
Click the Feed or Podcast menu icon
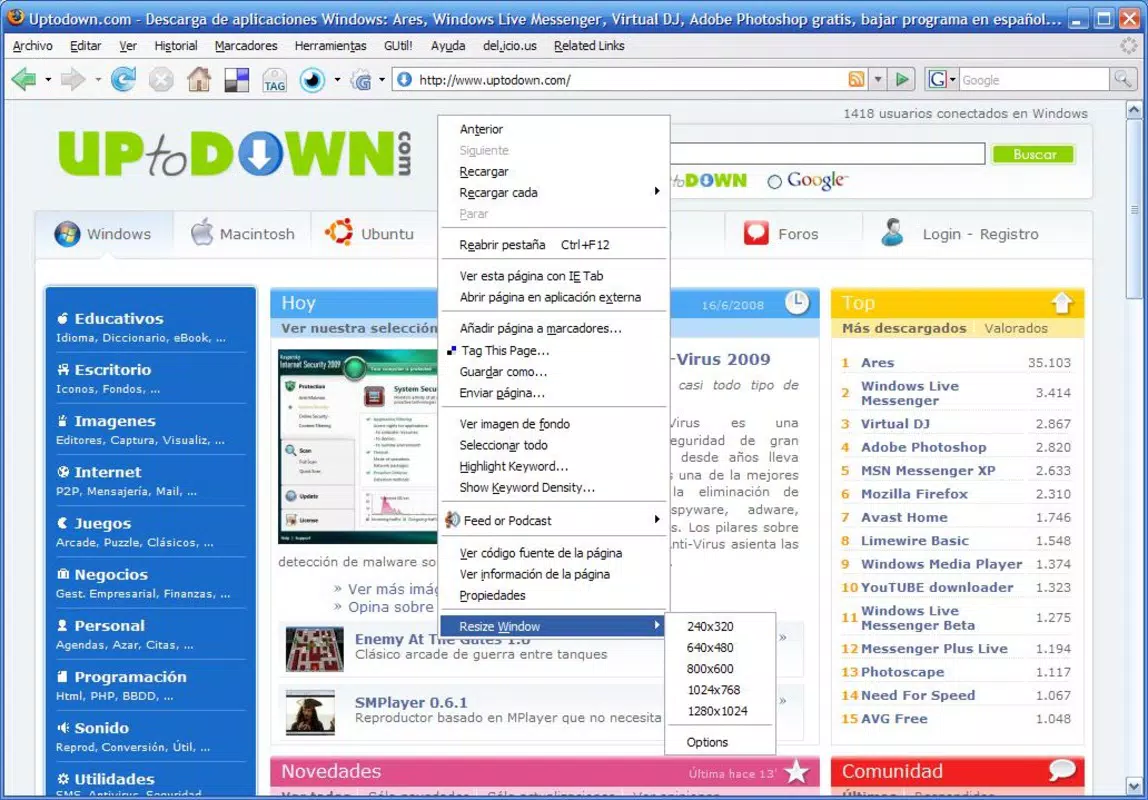click(452, 520)
